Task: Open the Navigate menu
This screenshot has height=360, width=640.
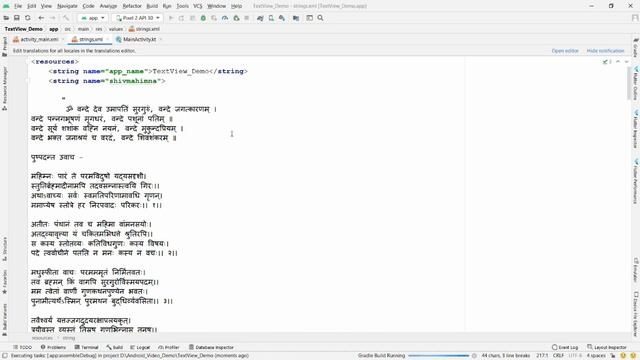Action: click(x=67, y=6)
